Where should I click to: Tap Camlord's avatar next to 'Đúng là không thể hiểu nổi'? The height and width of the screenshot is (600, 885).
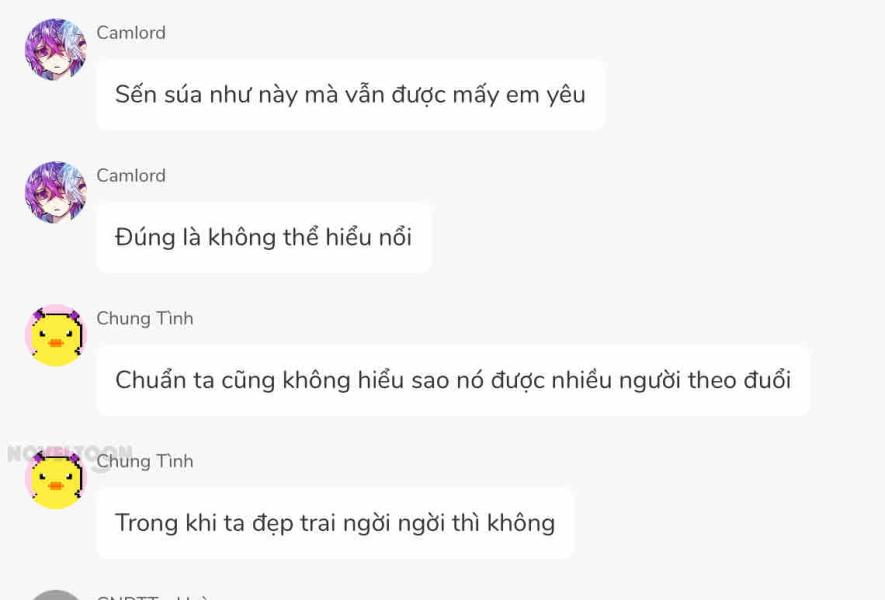[x=55, y=193]
